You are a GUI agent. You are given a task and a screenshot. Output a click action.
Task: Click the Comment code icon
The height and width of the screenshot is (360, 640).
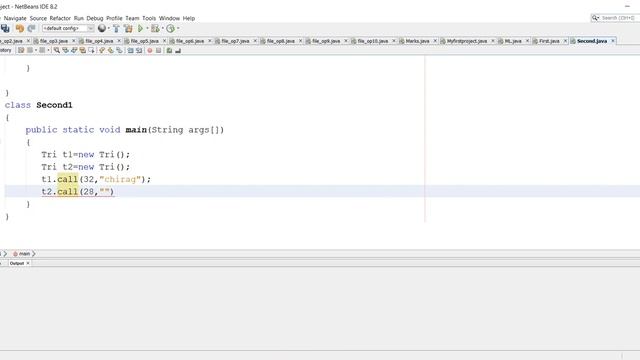tap(169, 50)
